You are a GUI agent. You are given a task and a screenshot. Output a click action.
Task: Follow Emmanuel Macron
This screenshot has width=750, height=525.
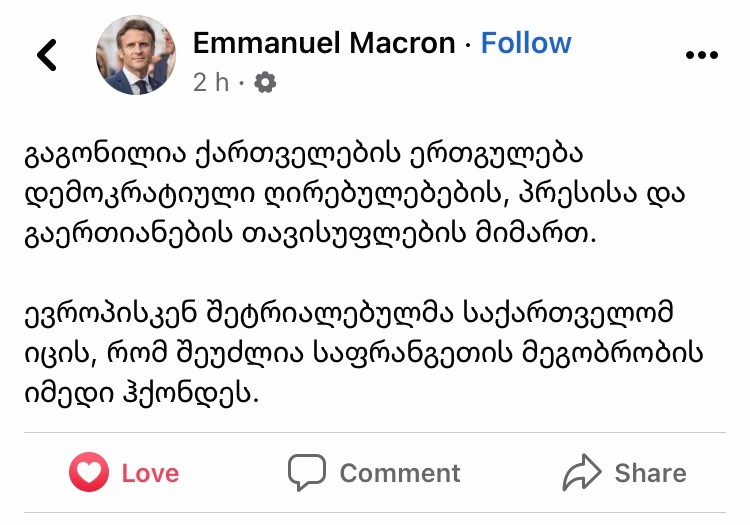tap(526, 43)
